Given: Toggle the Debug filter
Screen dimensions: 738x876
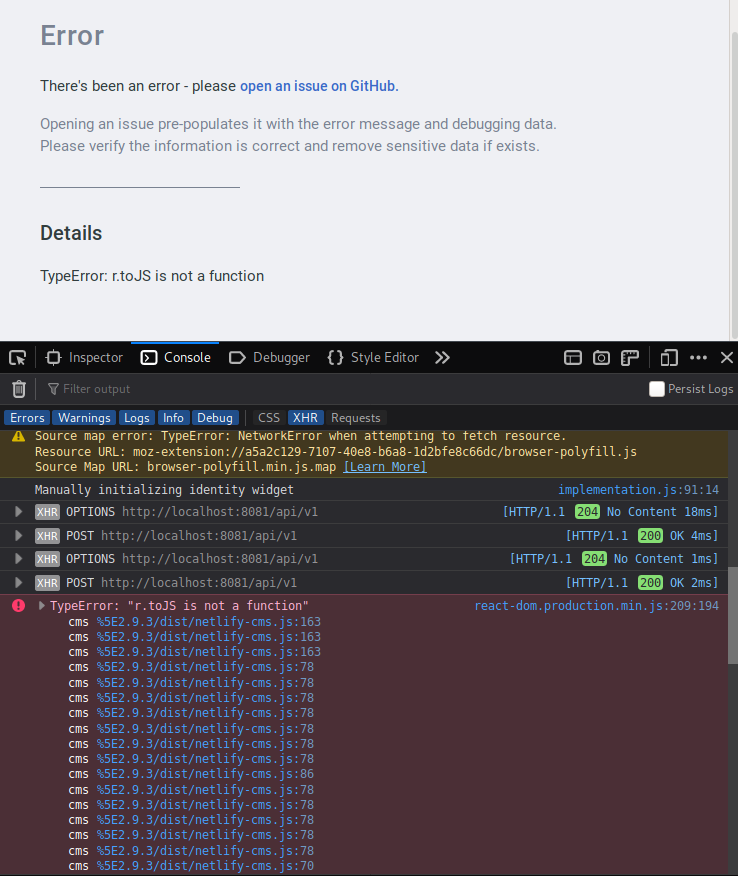Looking at the screenshot, I should (215, 418).
